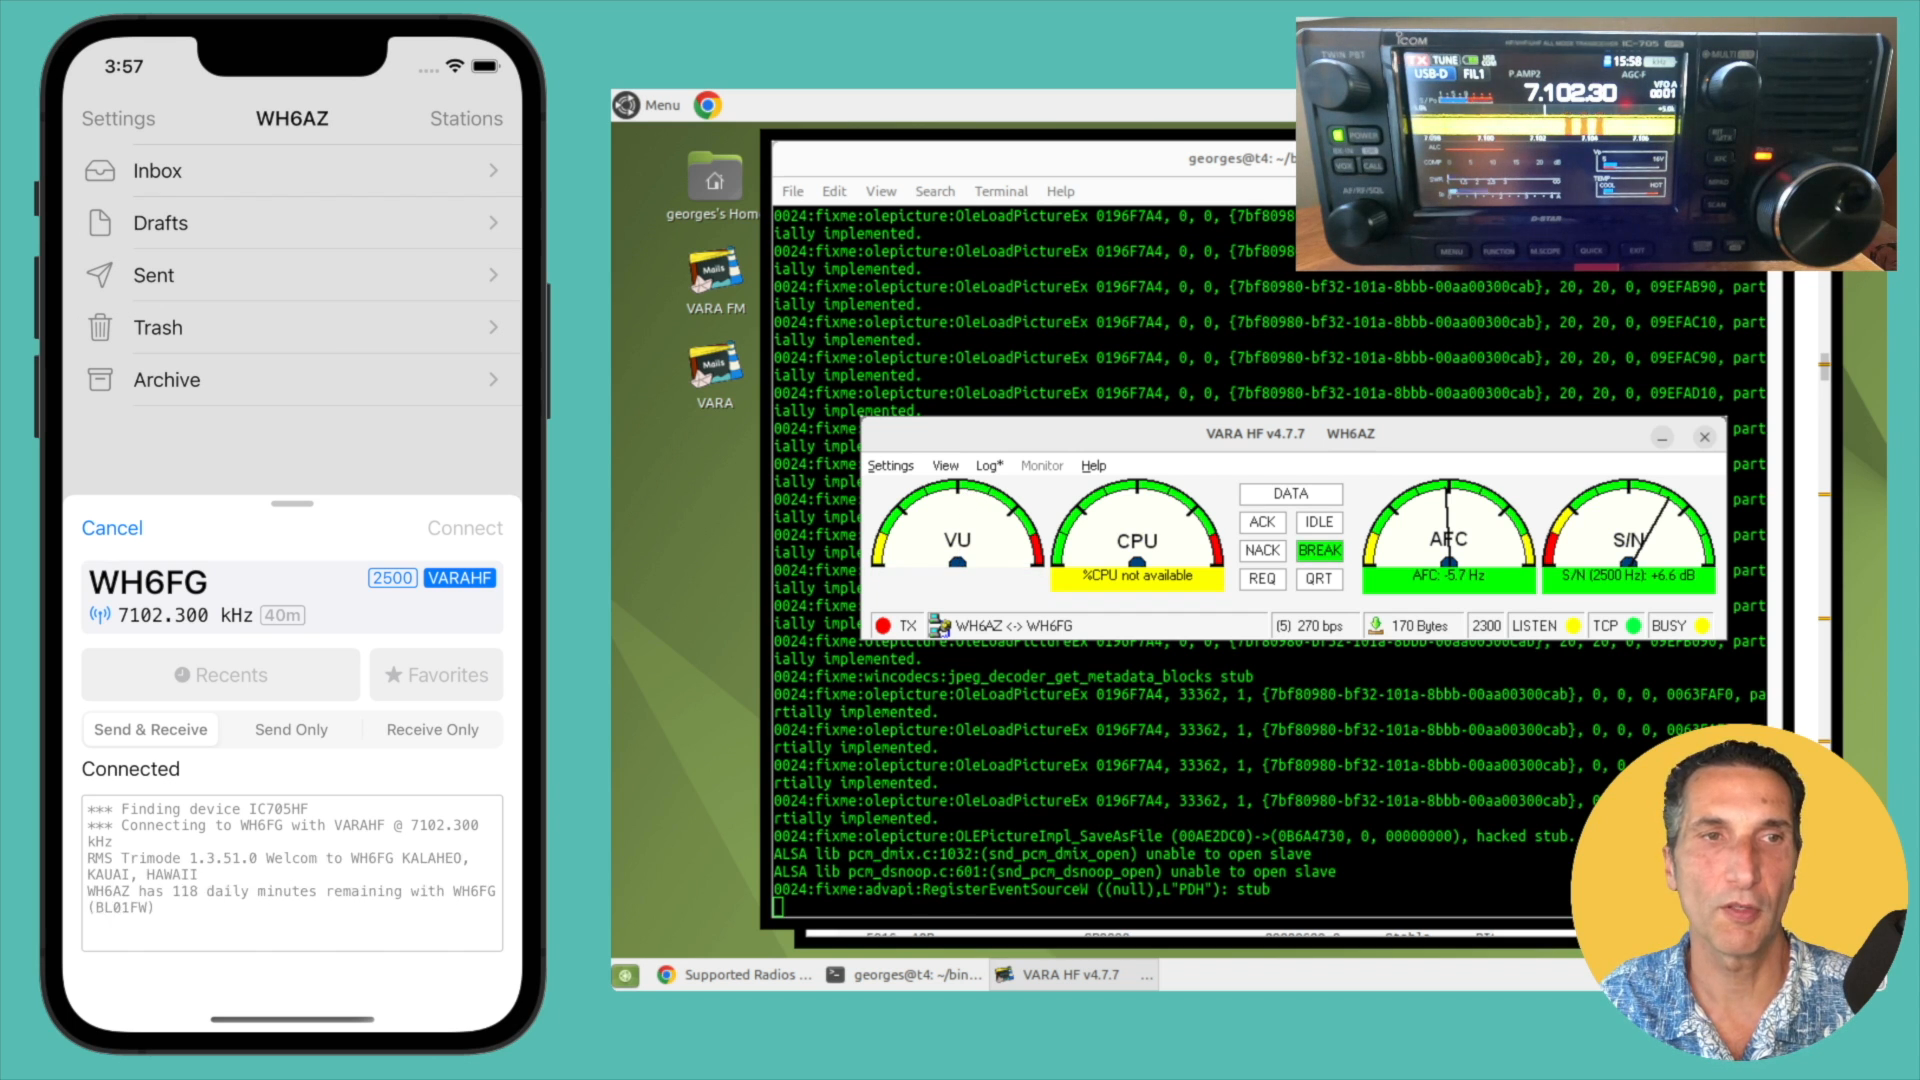Viewport: 1920px width, 1080px height.
Task: Launch the VARA desktop shortcut icon
Action: (715, 365)
